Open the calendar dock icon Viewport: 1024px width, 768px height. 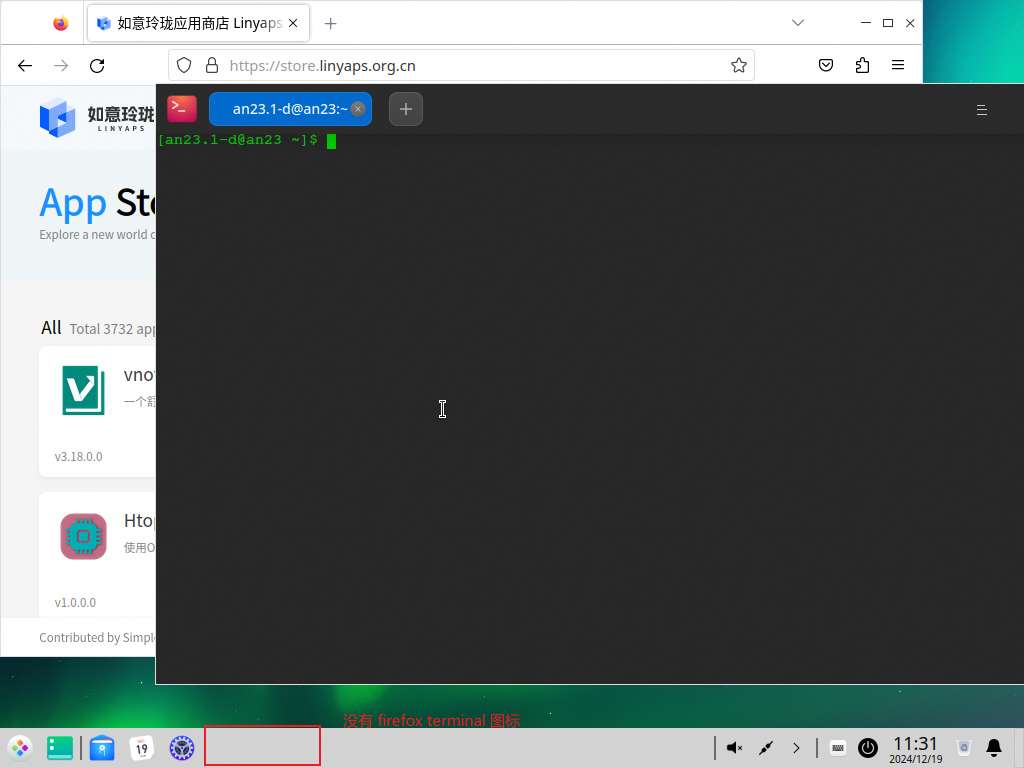click(141, 747)
